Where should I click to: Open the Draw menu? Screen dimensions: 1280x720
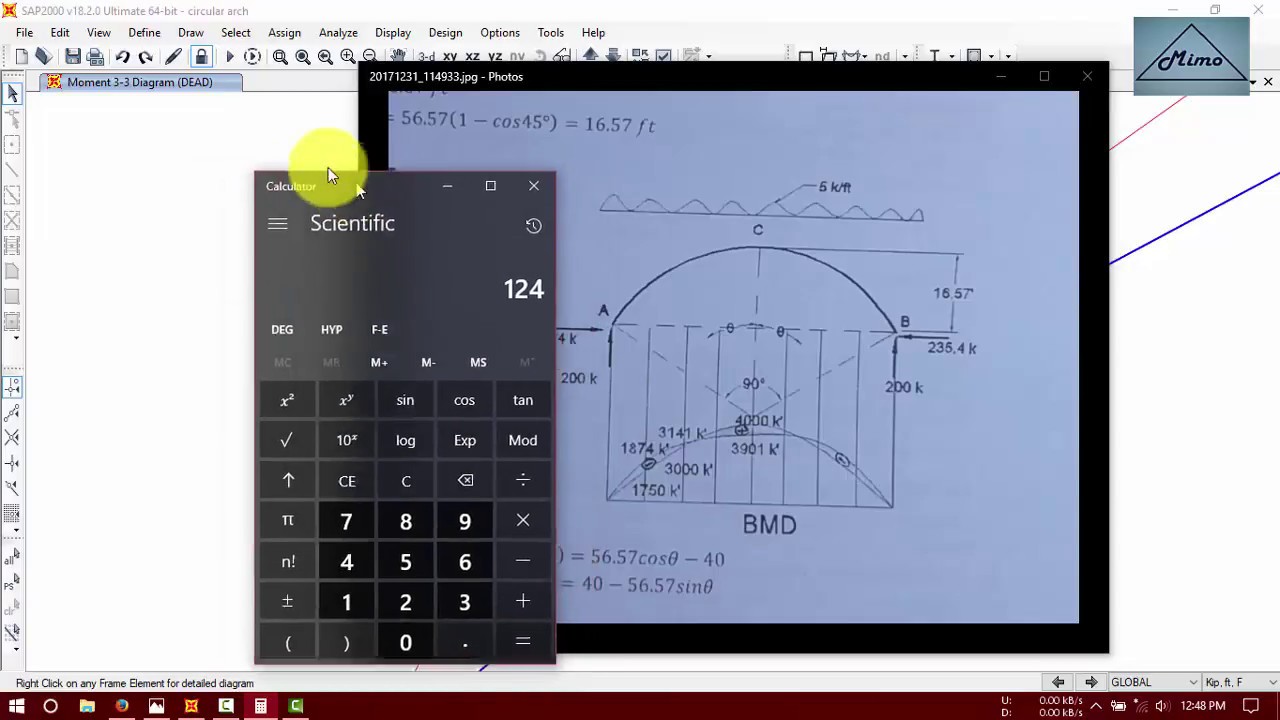pos(191,32)
